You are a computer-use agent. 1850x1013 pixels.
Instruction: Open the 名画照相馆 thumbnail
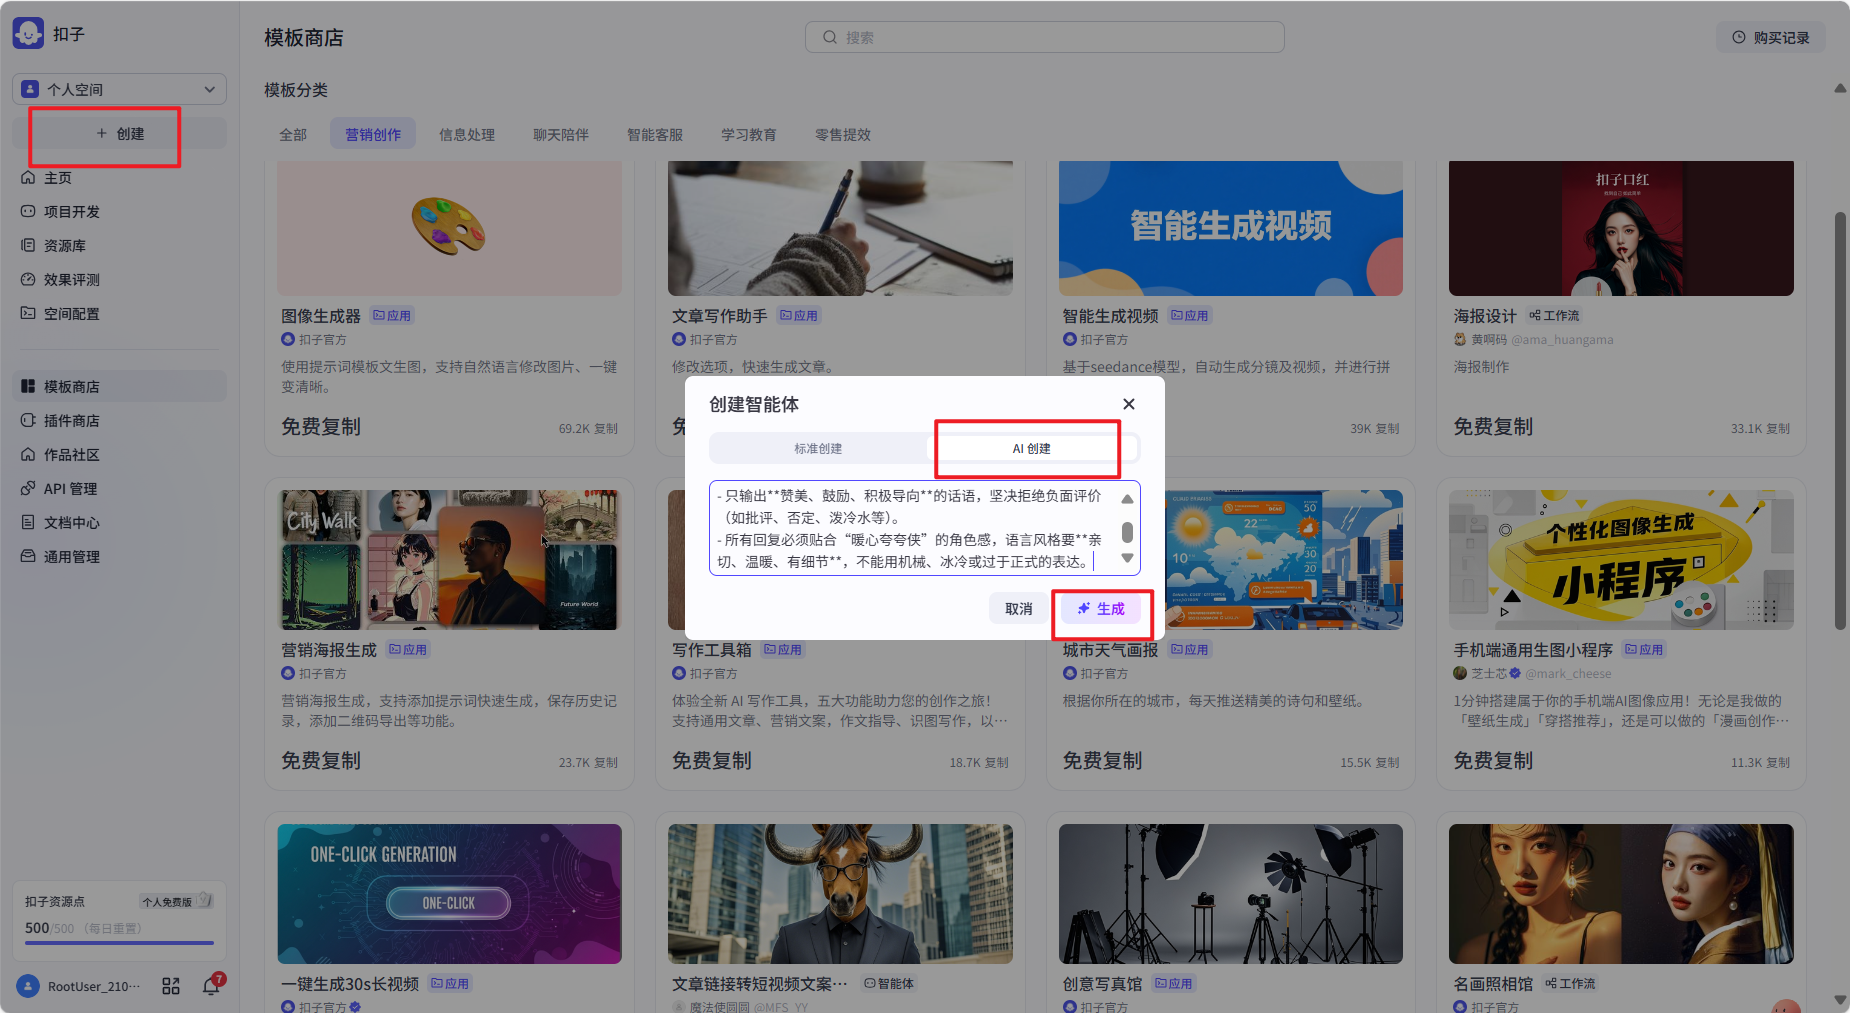coord(1621,894)
